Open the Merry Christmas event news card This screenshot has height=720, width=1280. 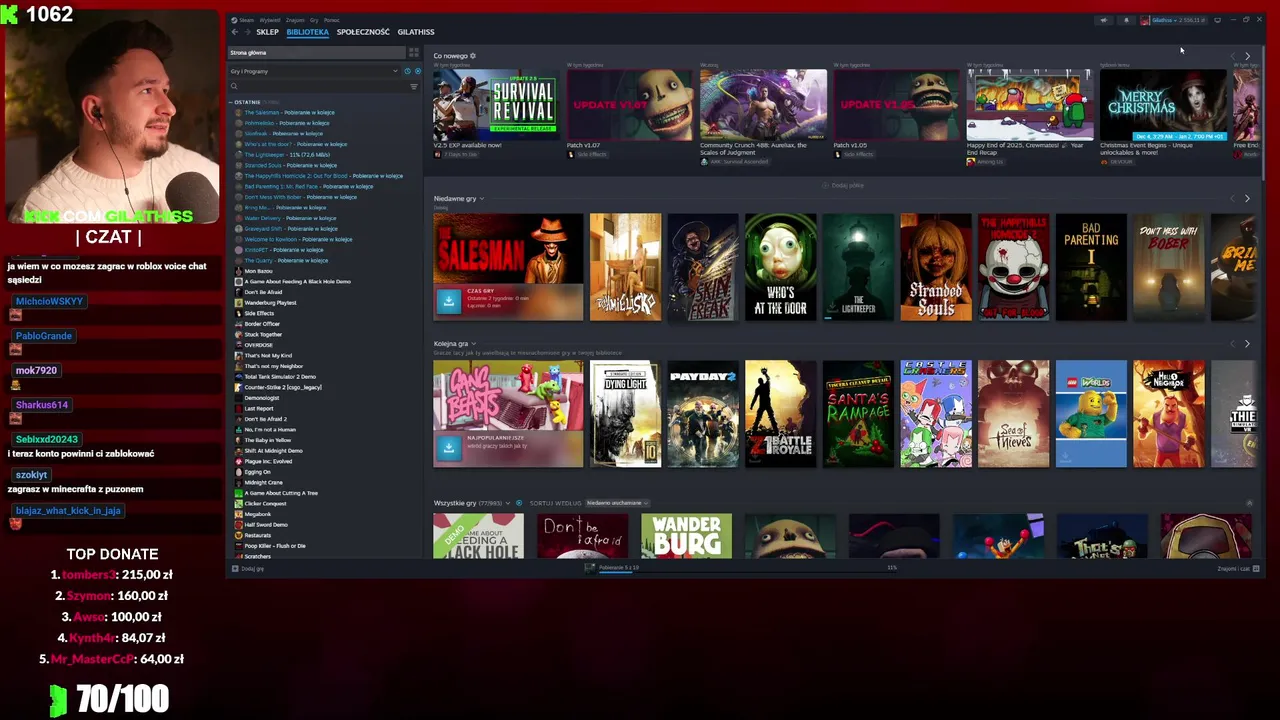point(1163,105)
